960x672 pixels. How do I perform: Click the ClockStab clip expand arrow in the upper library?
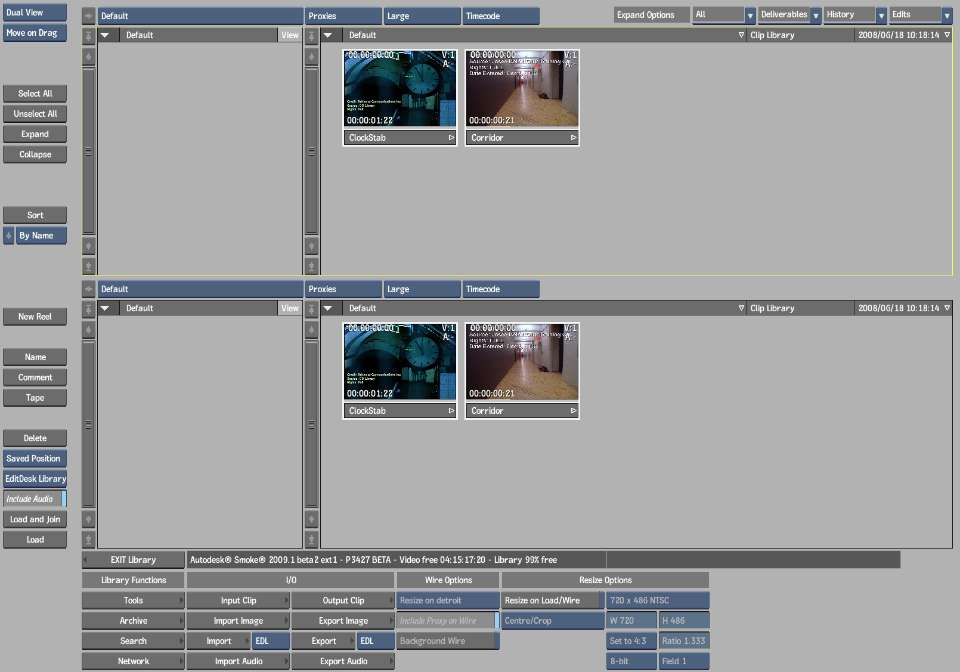(451, 138)
